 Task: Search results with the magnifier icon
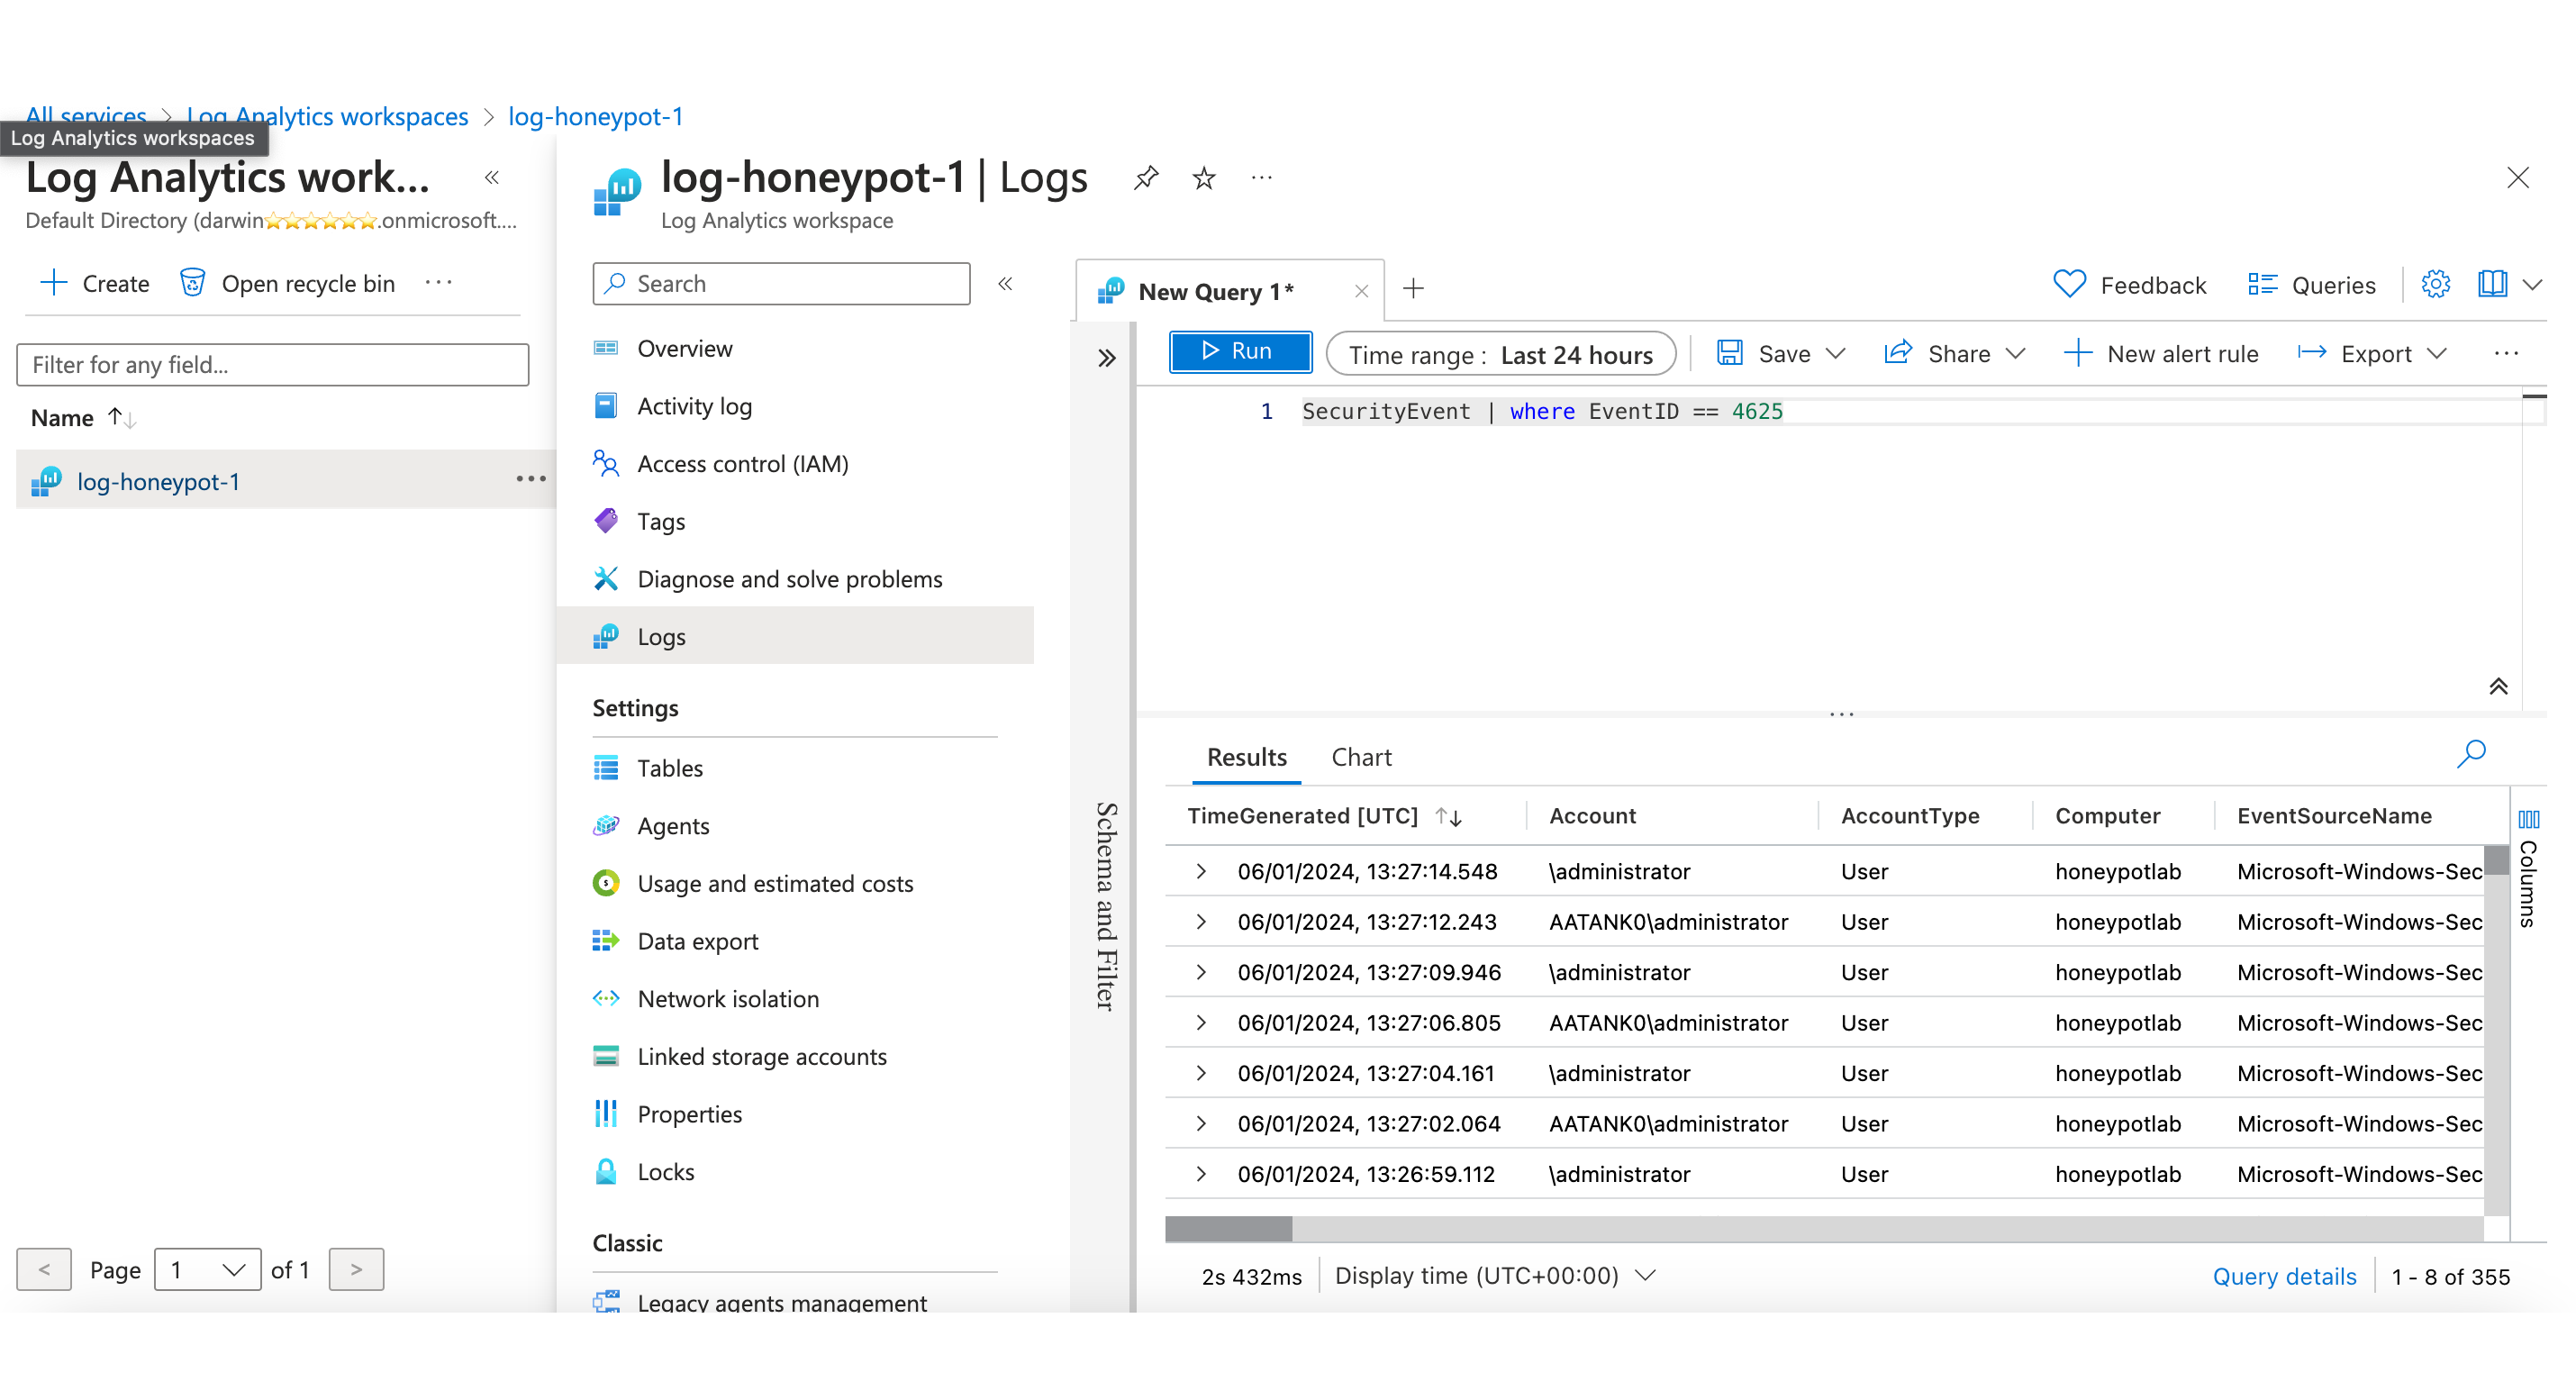point(2471,754)
